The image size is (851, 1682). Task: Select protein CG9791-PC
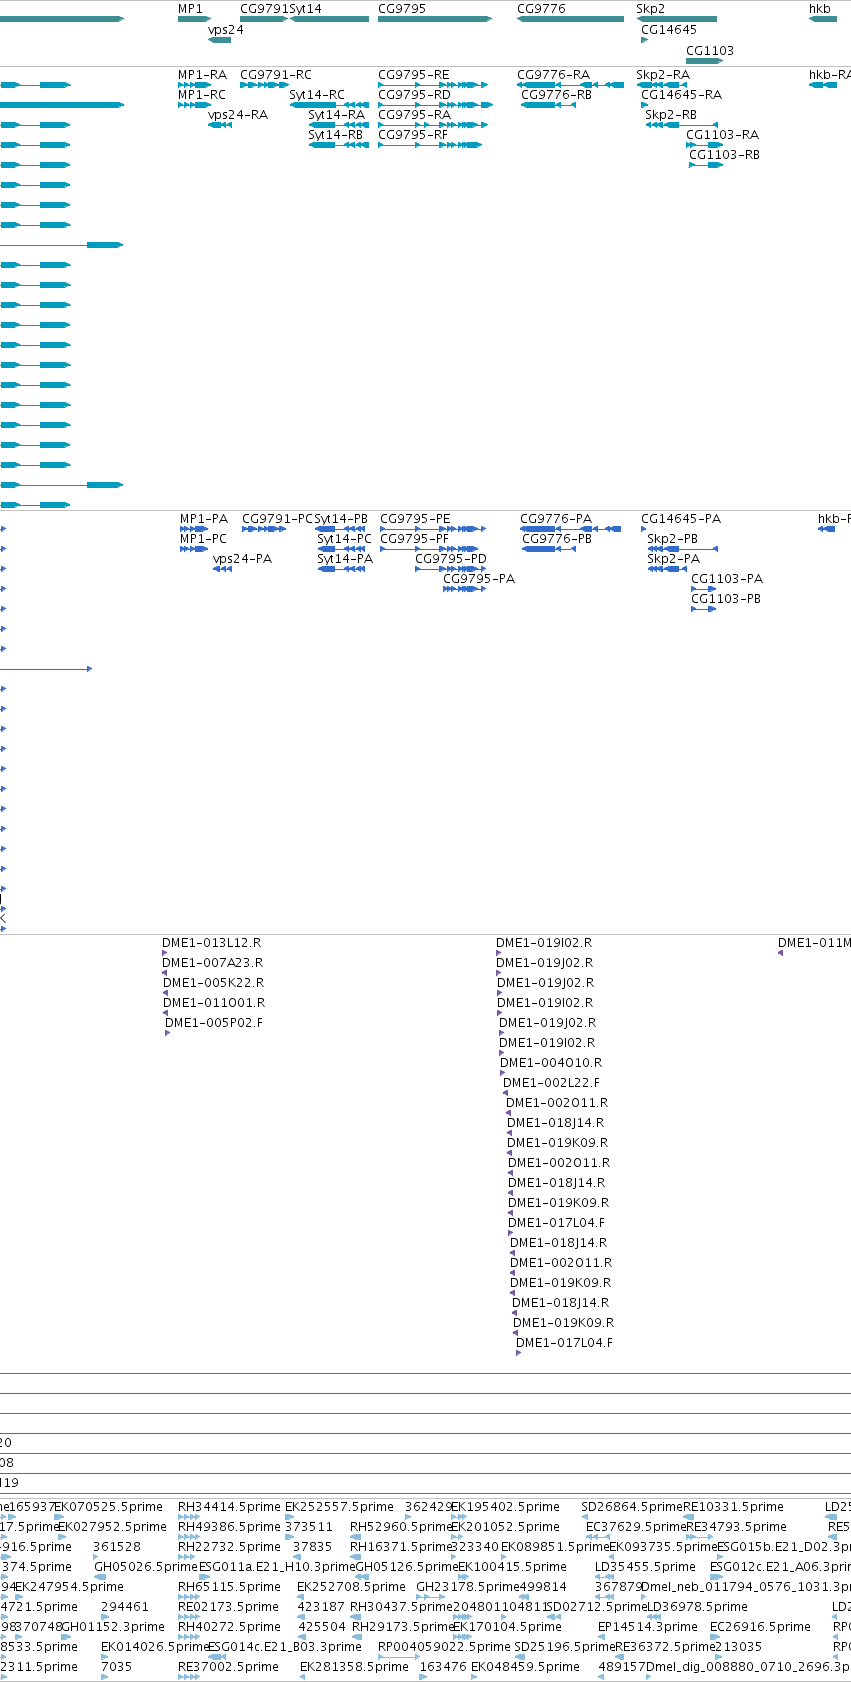click(x=278, y=519)
